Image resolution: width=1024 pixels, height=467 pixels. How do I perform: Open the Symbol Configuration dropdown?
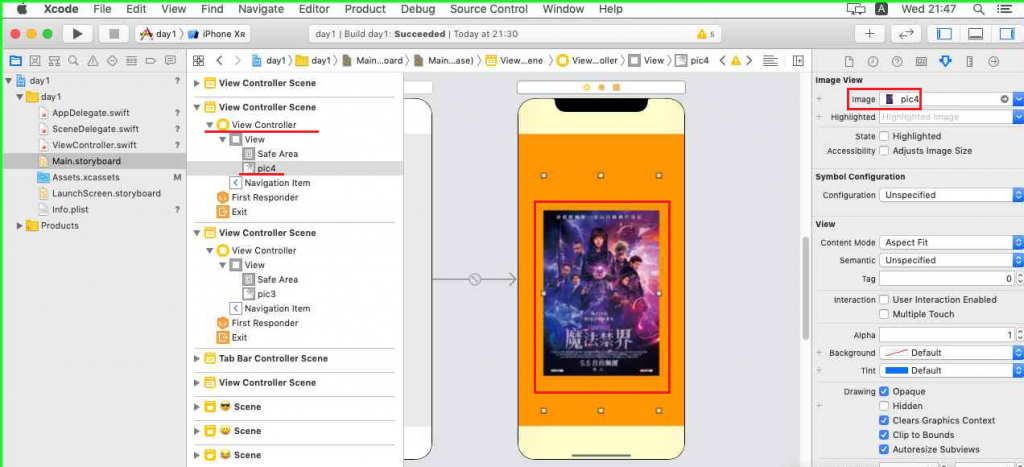click(951, 195)
